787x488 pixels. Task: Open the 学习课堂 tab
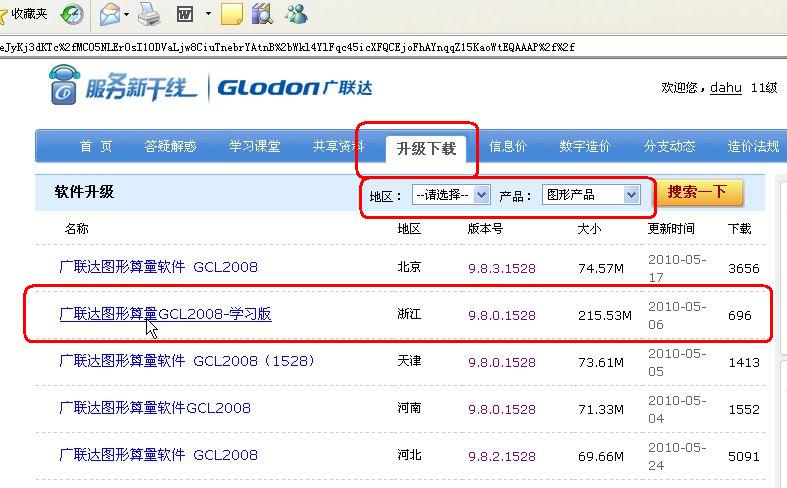[x=254, y=147]
